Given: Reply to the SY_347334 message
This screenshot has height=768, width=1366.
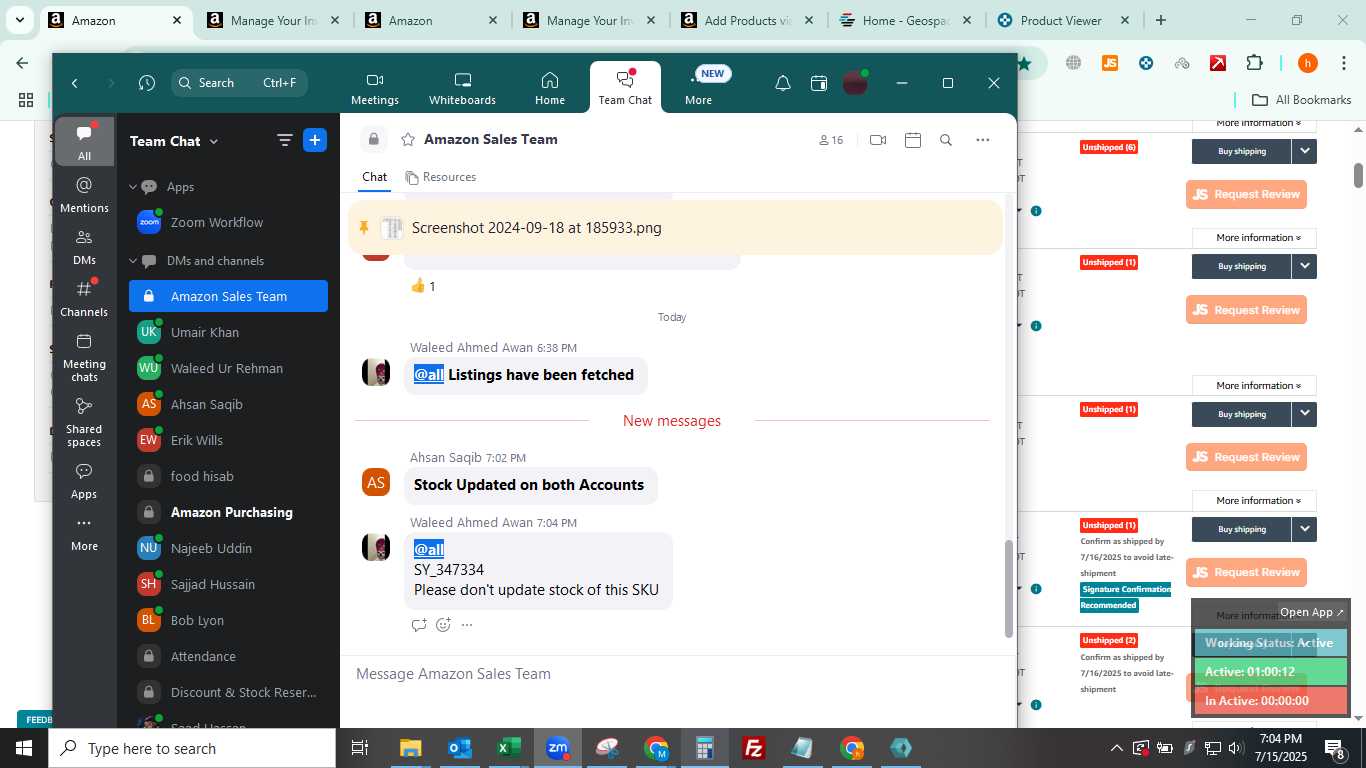Looking at the screenshot, I should pos(419,625).
